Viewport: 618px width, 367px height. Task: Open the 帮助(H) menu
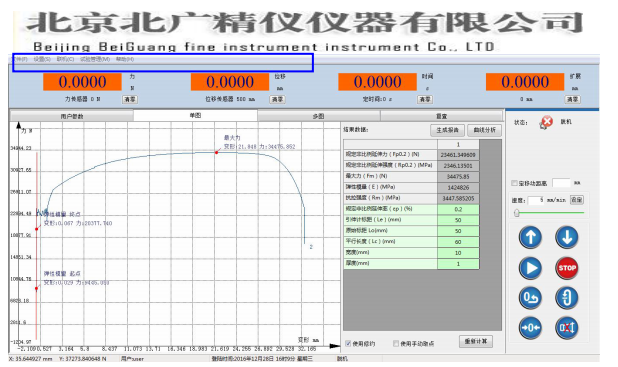[125, 59]
